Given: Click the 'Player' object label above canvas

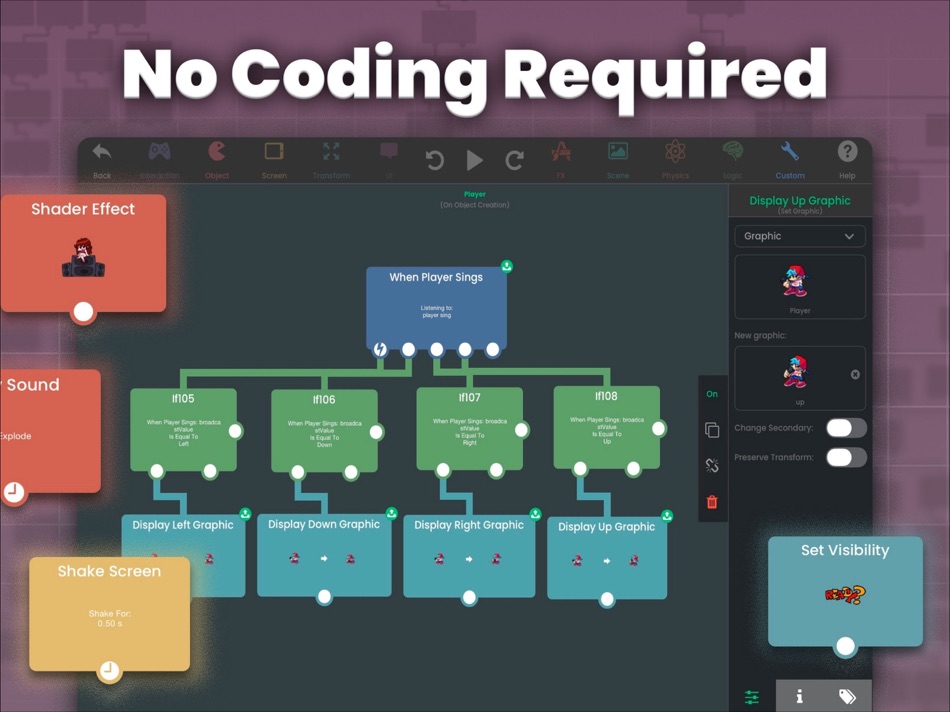Looking at the screenshot, I should click(474, 194).
